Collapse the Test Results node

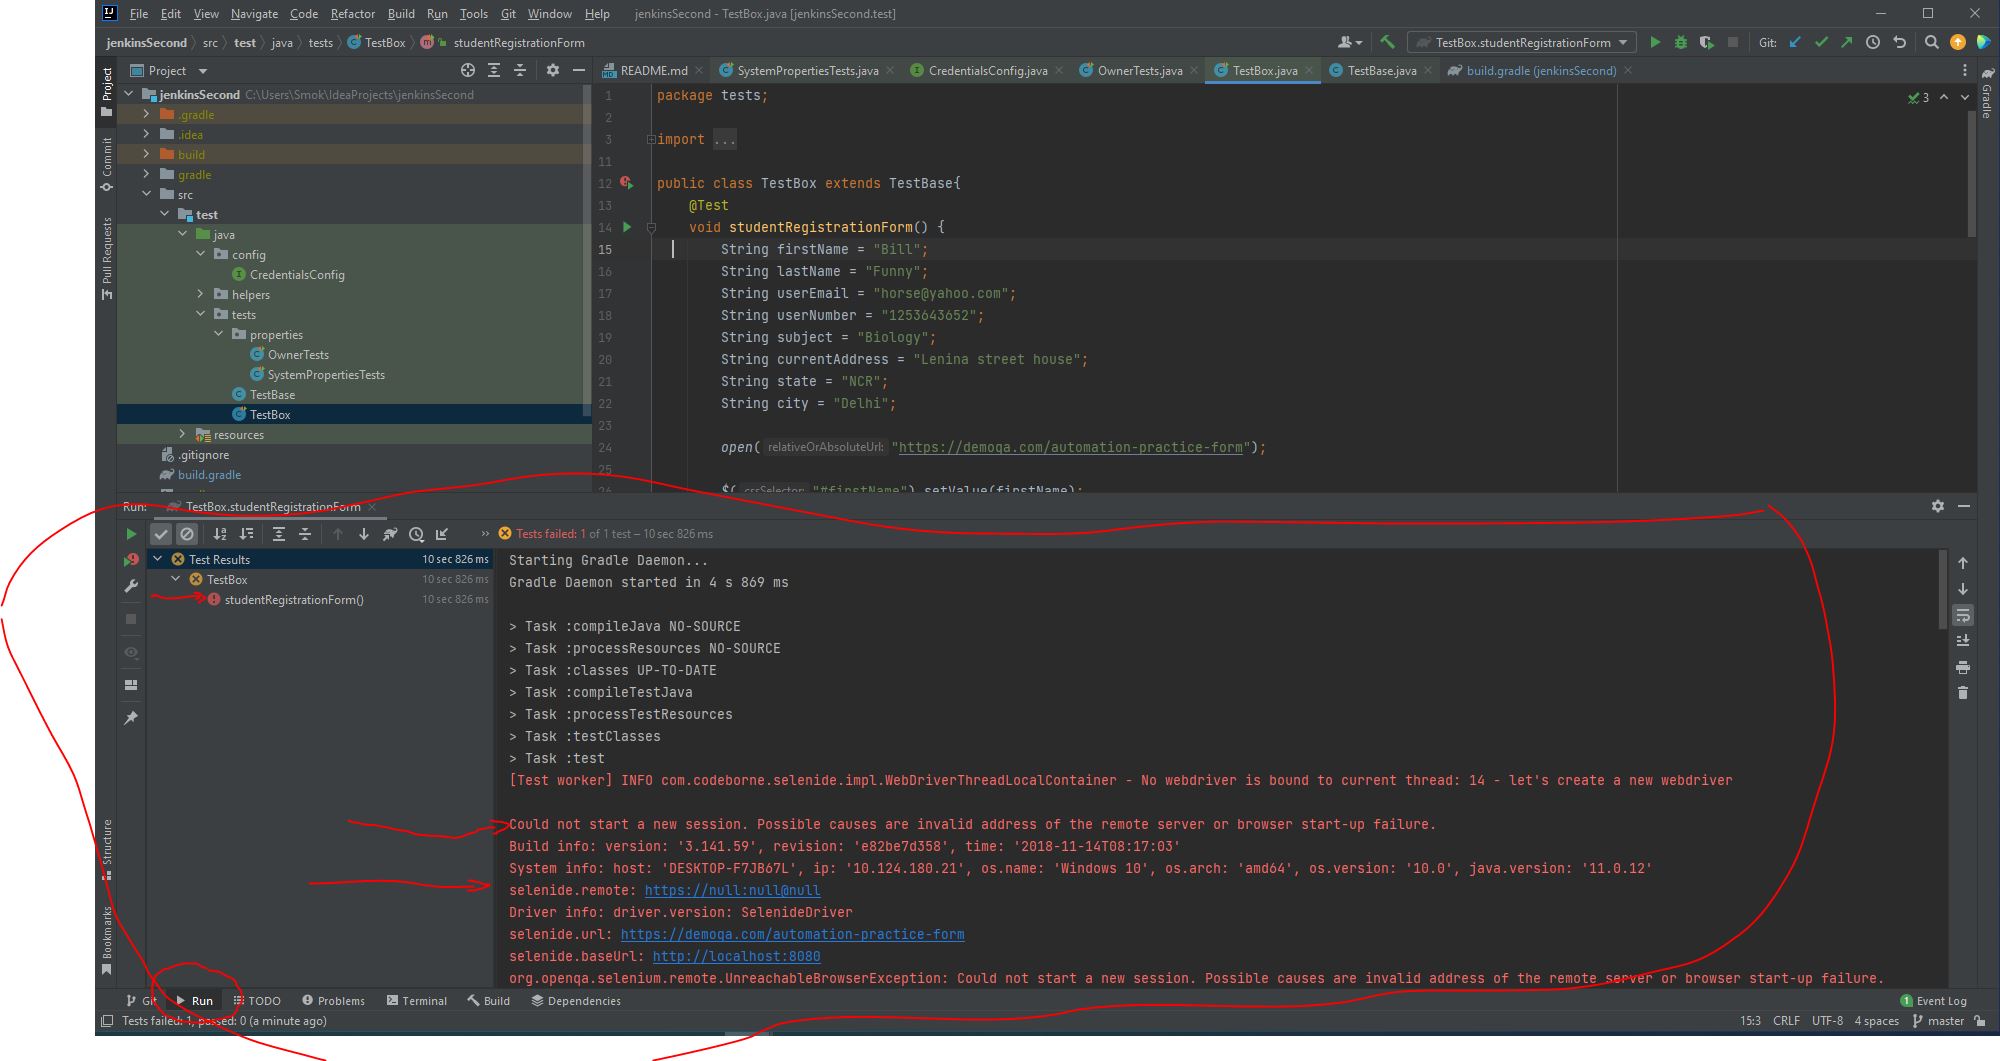pos(158,559)
